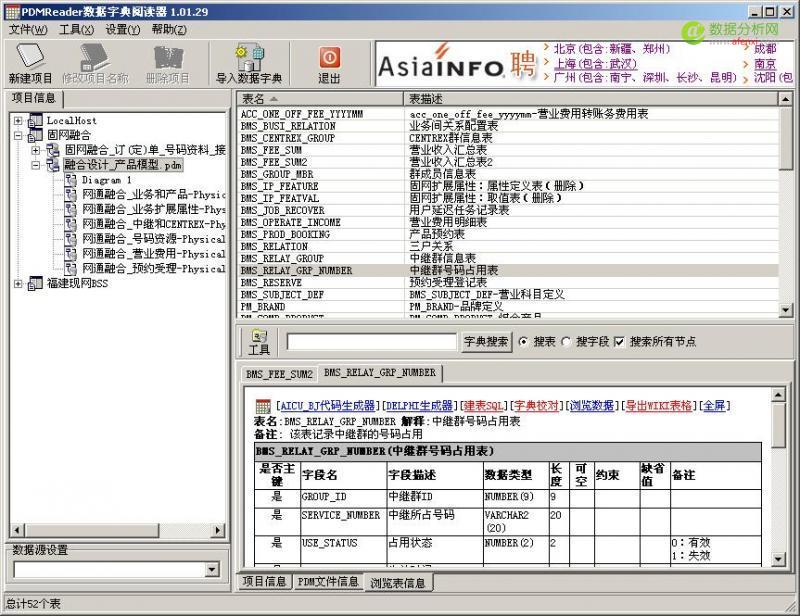Select the 福建现网BSS project icon

coord(35,283)
